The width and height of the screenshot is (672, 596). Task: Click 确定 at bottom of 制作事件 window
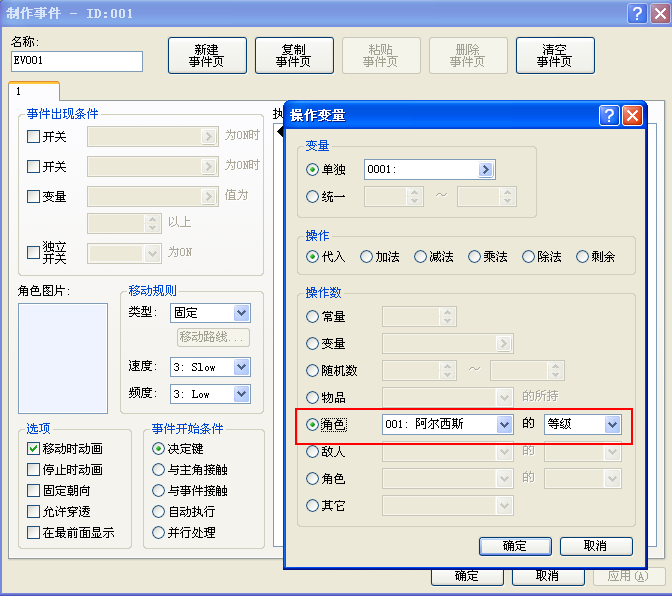coord(467,576)
